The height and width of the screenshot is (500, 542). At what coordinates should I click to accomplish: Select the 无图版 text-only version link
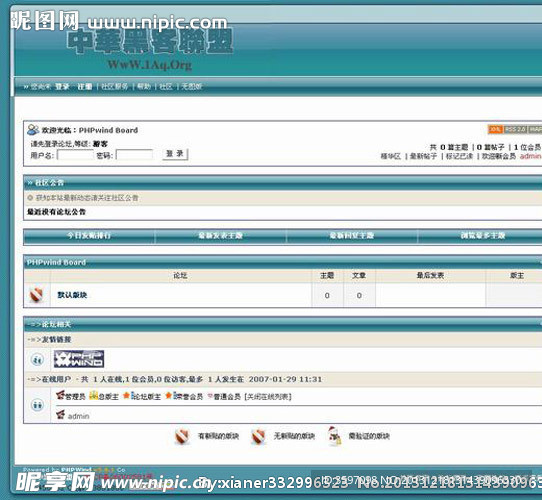[192, 86]
